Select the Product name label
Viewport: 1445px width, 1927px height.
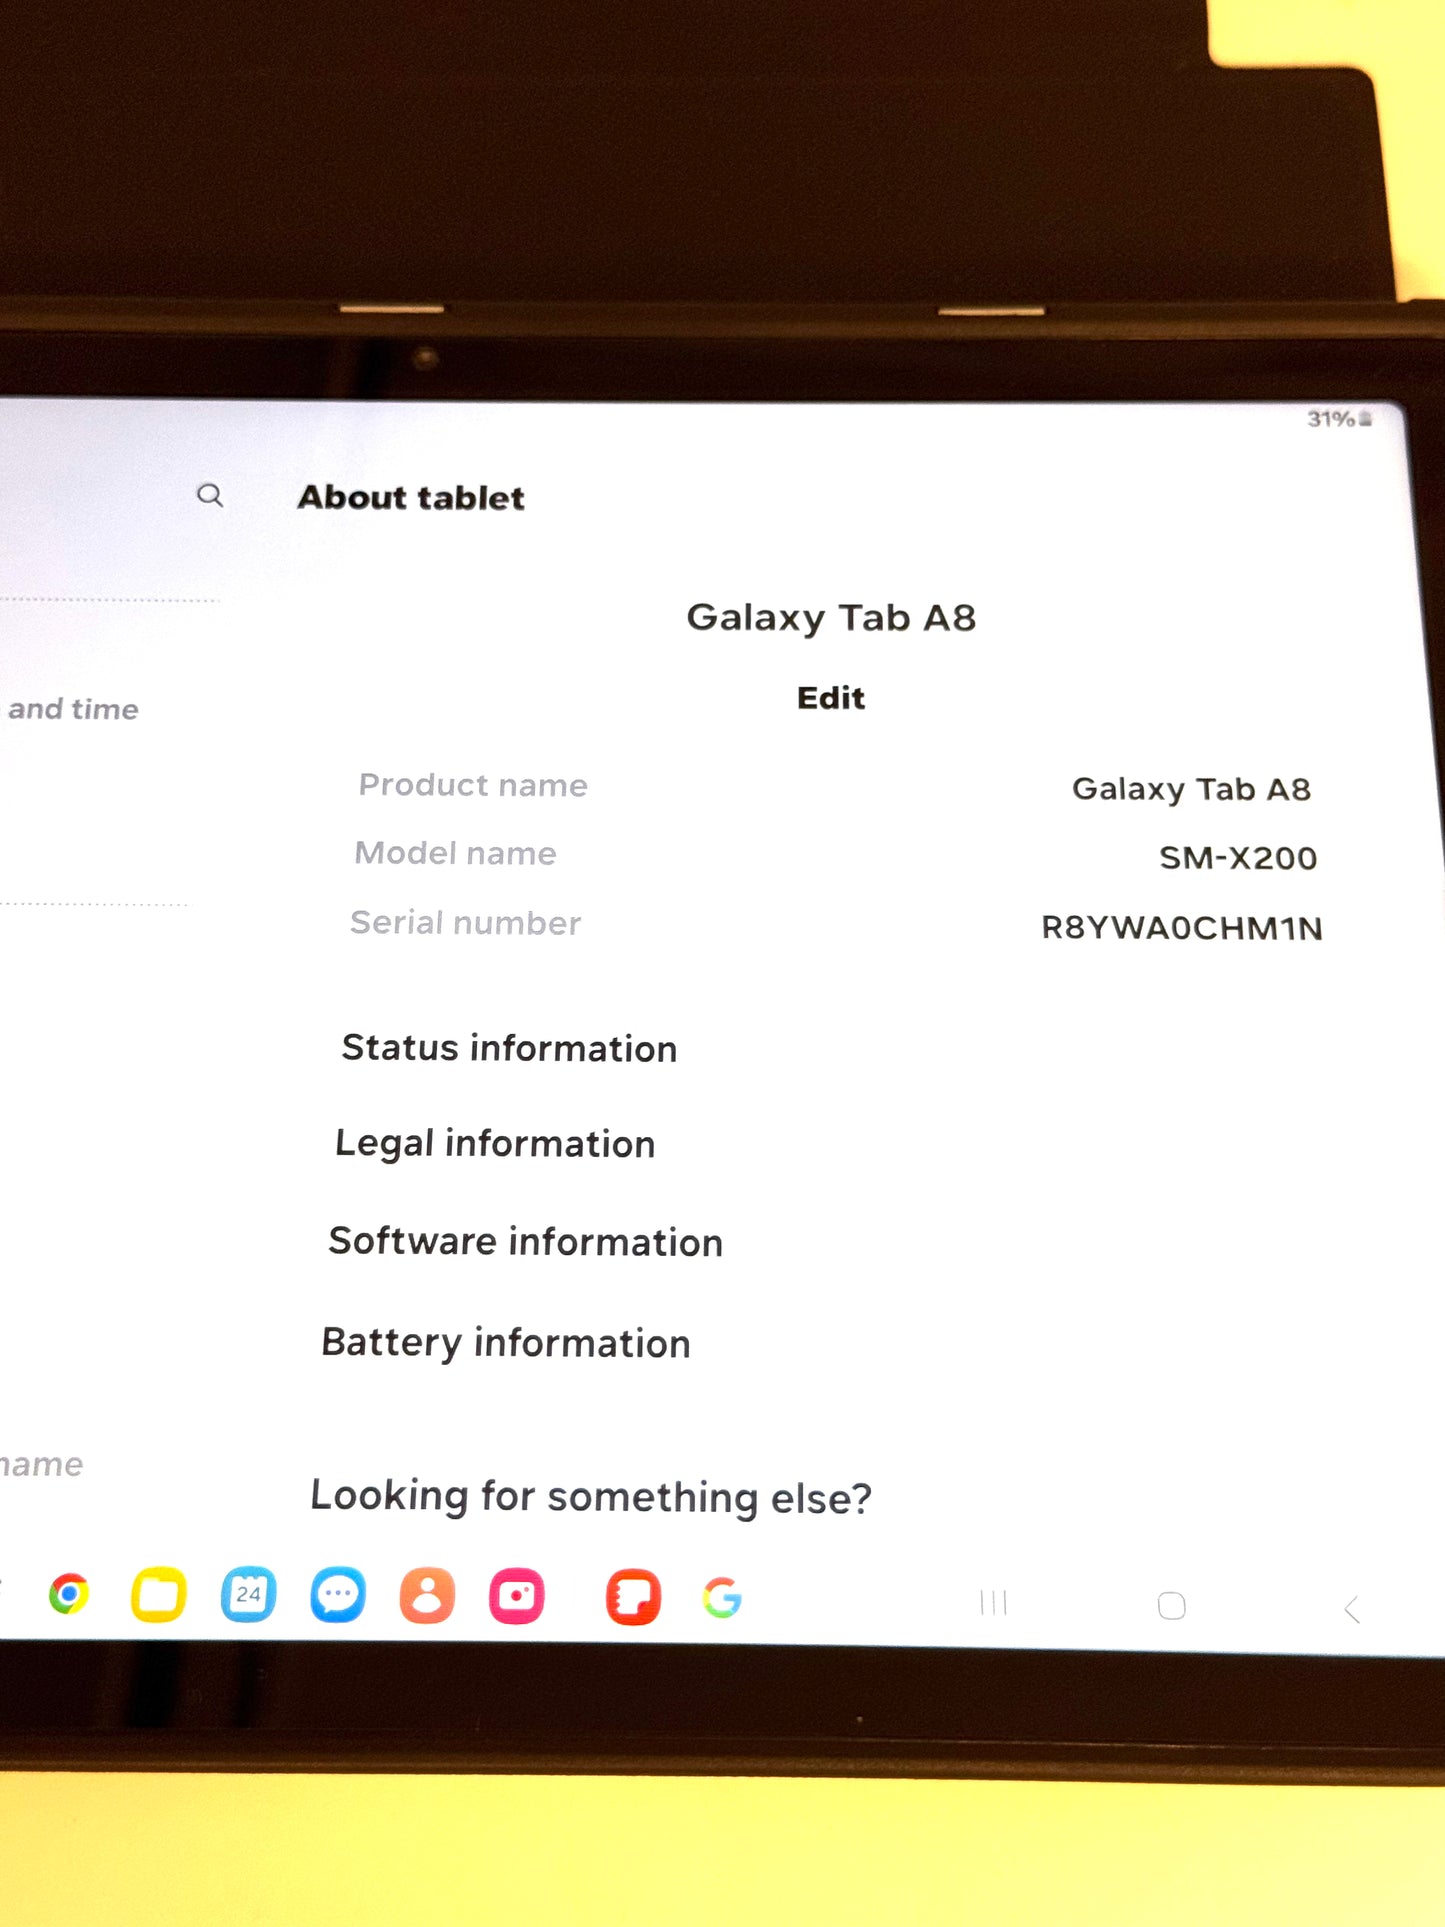(473, 785)
